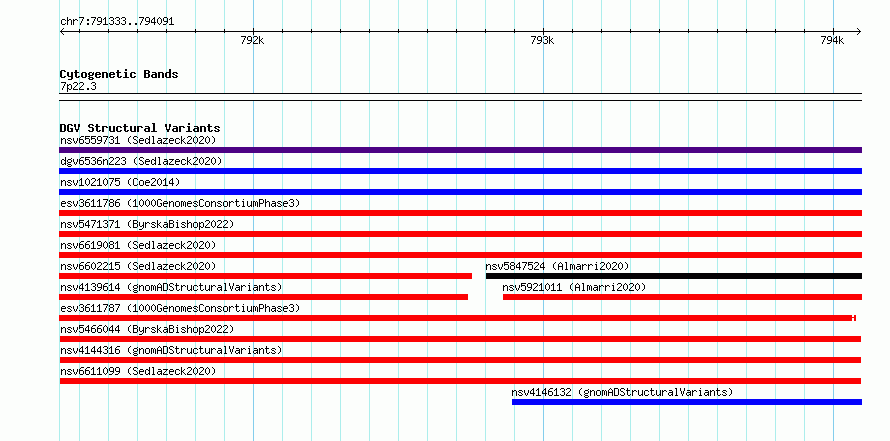Click the 794k ruler mark
The width and height of the screenshot is (890, 441).
tap(832, 40)
